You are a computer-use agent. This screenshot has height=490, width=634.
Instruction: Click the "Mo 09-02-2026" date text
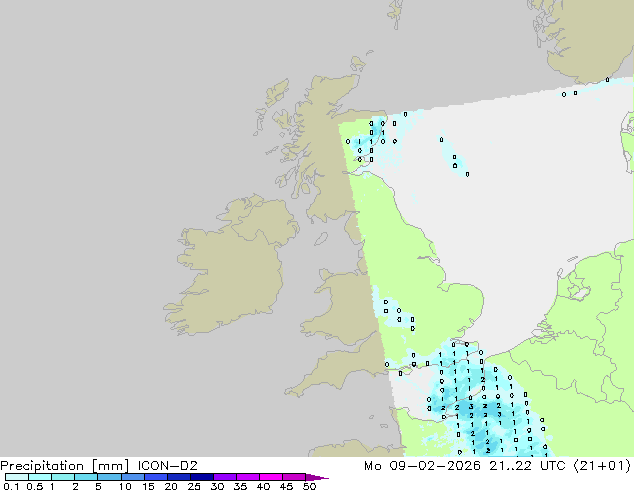click(x=423, y=466)
